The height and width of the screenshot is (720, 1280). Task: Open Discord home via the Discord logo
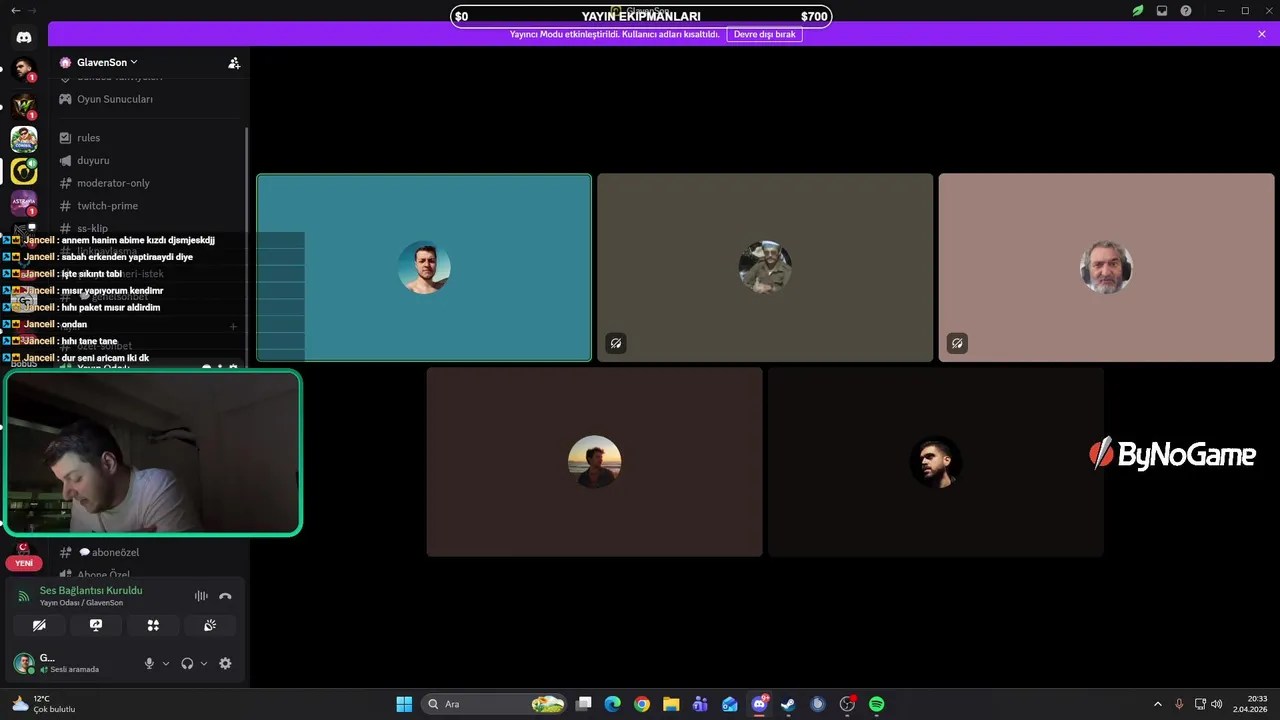pyautogui.click(x=24, y=37)
